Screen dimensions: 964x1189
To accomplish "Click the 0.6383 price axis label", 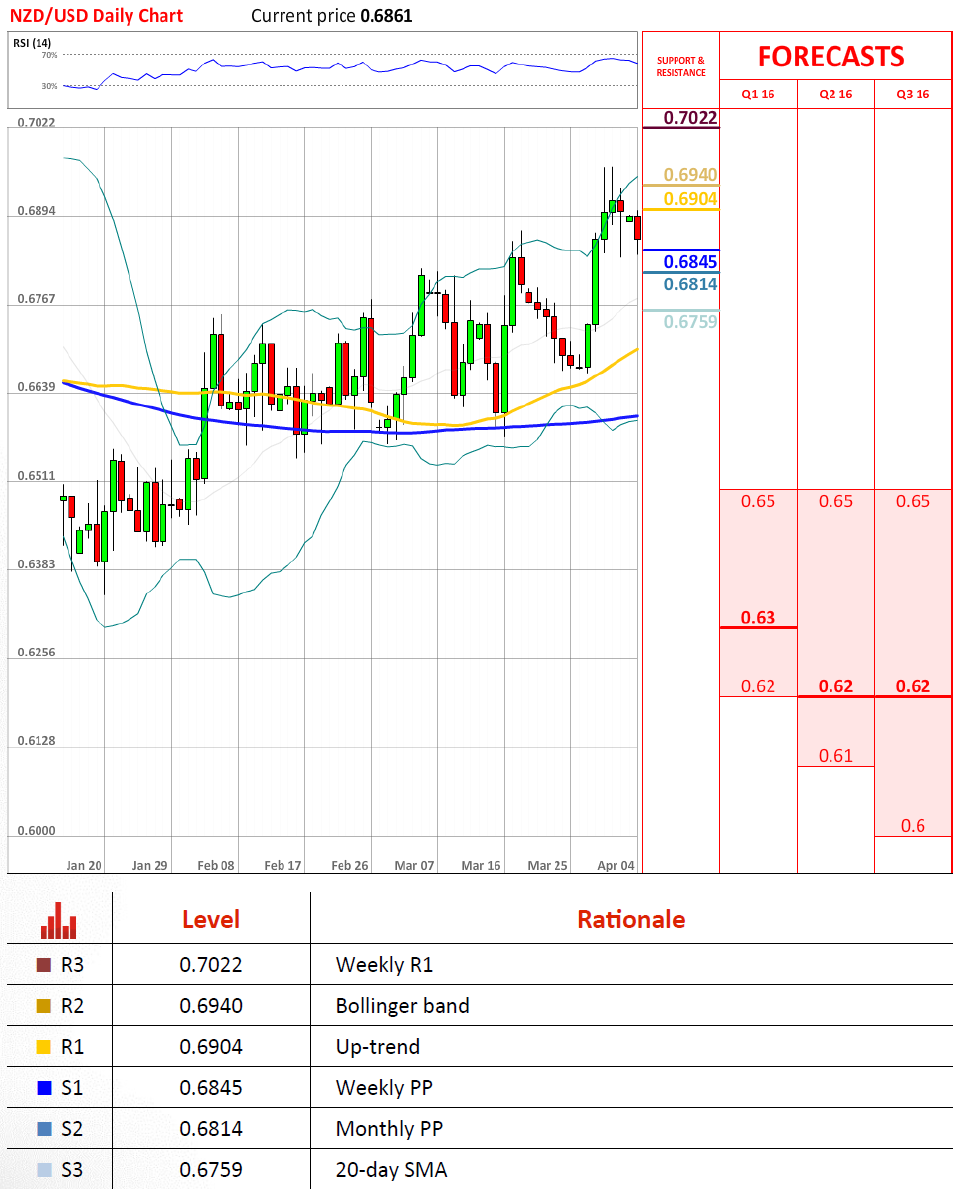I will tap(36, 564).
